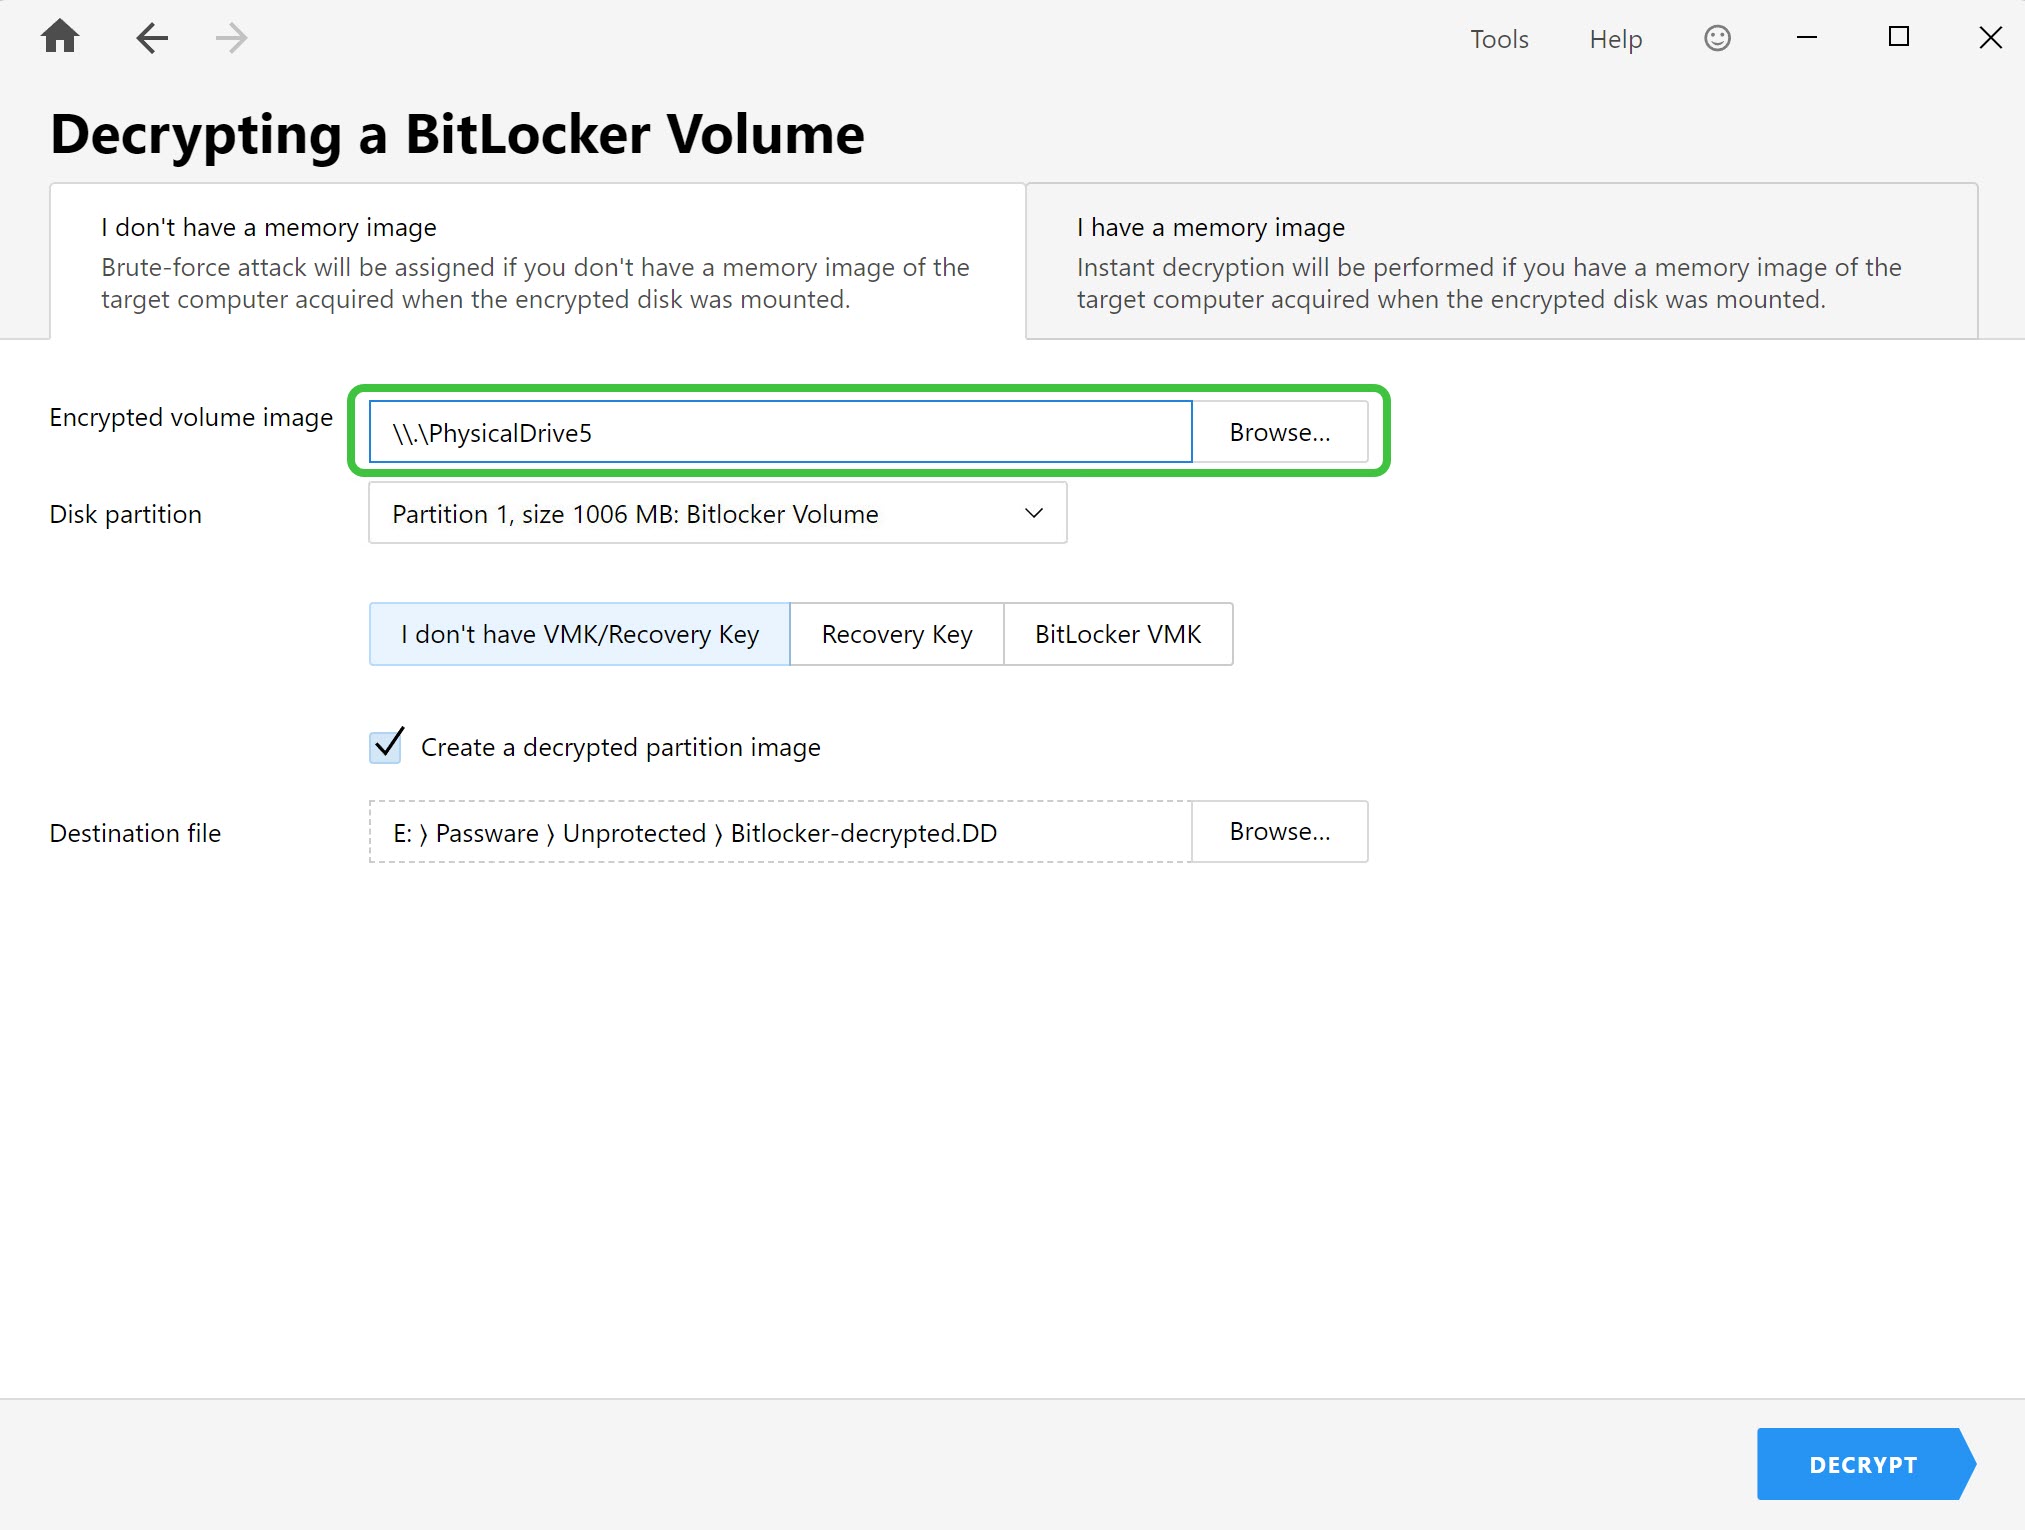Go to the Home screen icon
The image size is (2025, 1530).
click(x=60, y=37)
